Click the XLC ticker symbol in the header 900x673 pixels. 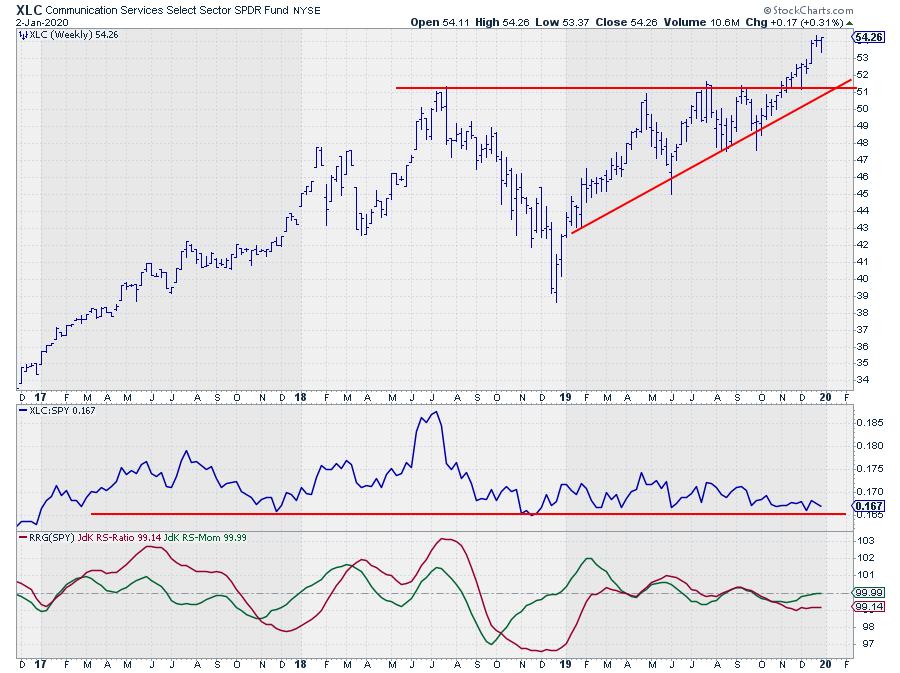(x=29, y=10)
